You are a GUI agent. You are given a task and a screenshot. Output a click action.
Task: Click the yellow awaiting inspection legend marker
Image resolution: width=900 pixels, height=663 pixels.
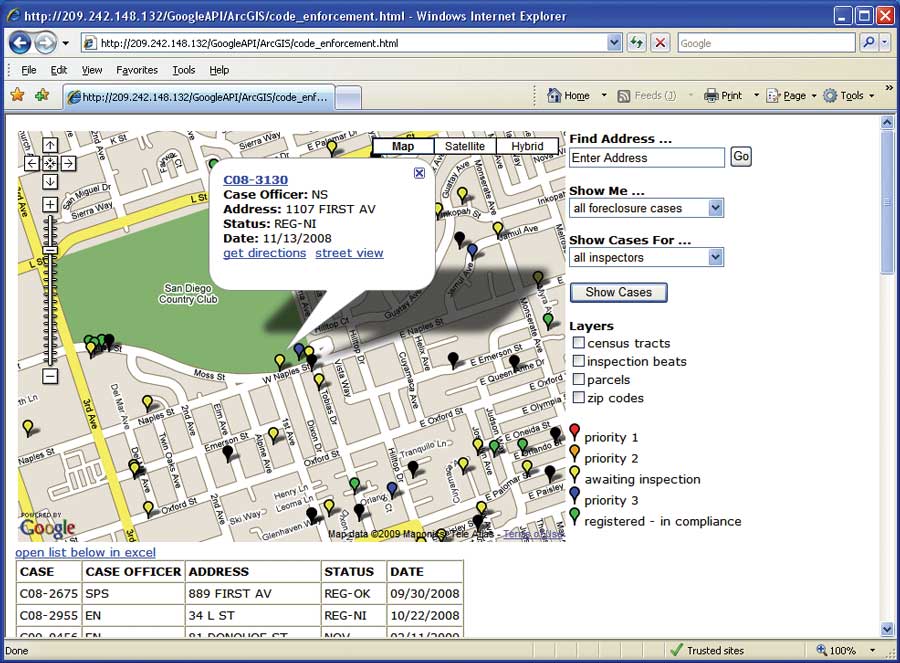(575, 475)
